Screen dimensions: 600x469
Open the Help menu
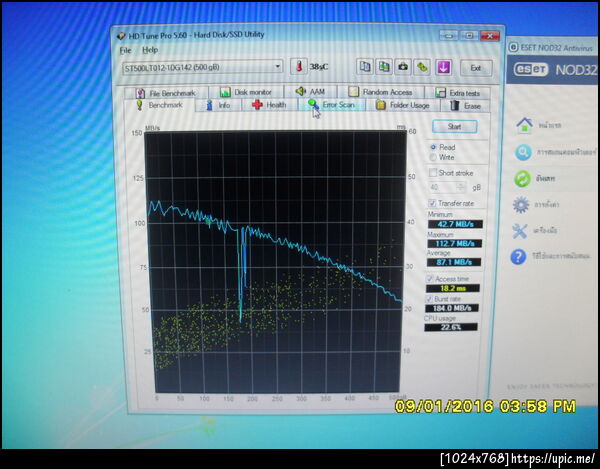coord(150,50)
